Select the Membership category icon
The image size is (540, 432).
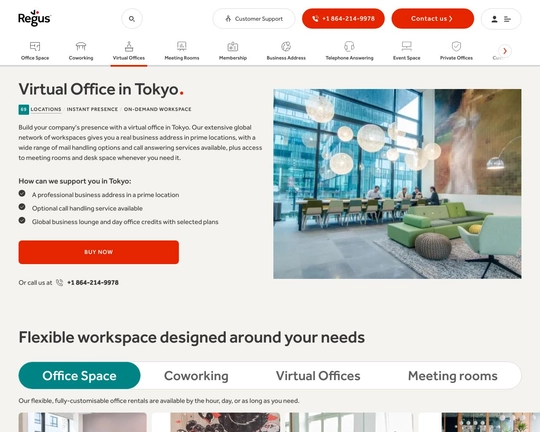233,46
